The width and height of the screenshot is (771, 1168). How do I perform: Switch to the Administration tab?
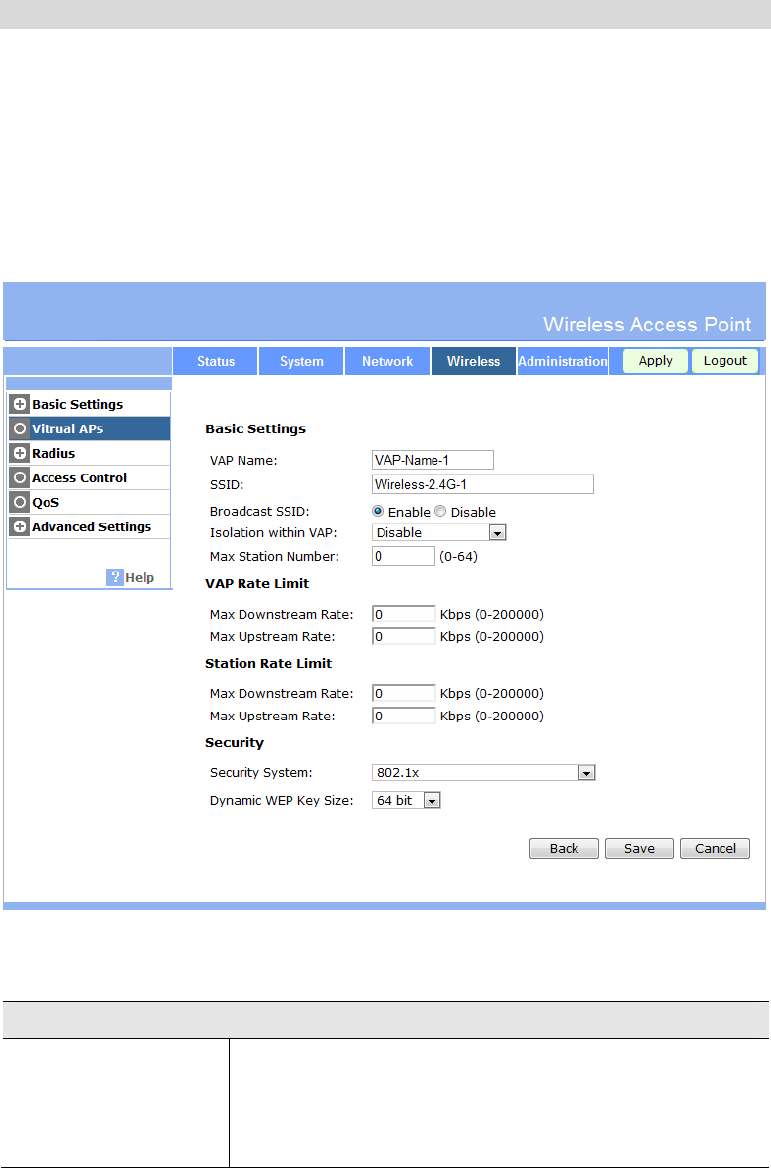tap(562, 361)
